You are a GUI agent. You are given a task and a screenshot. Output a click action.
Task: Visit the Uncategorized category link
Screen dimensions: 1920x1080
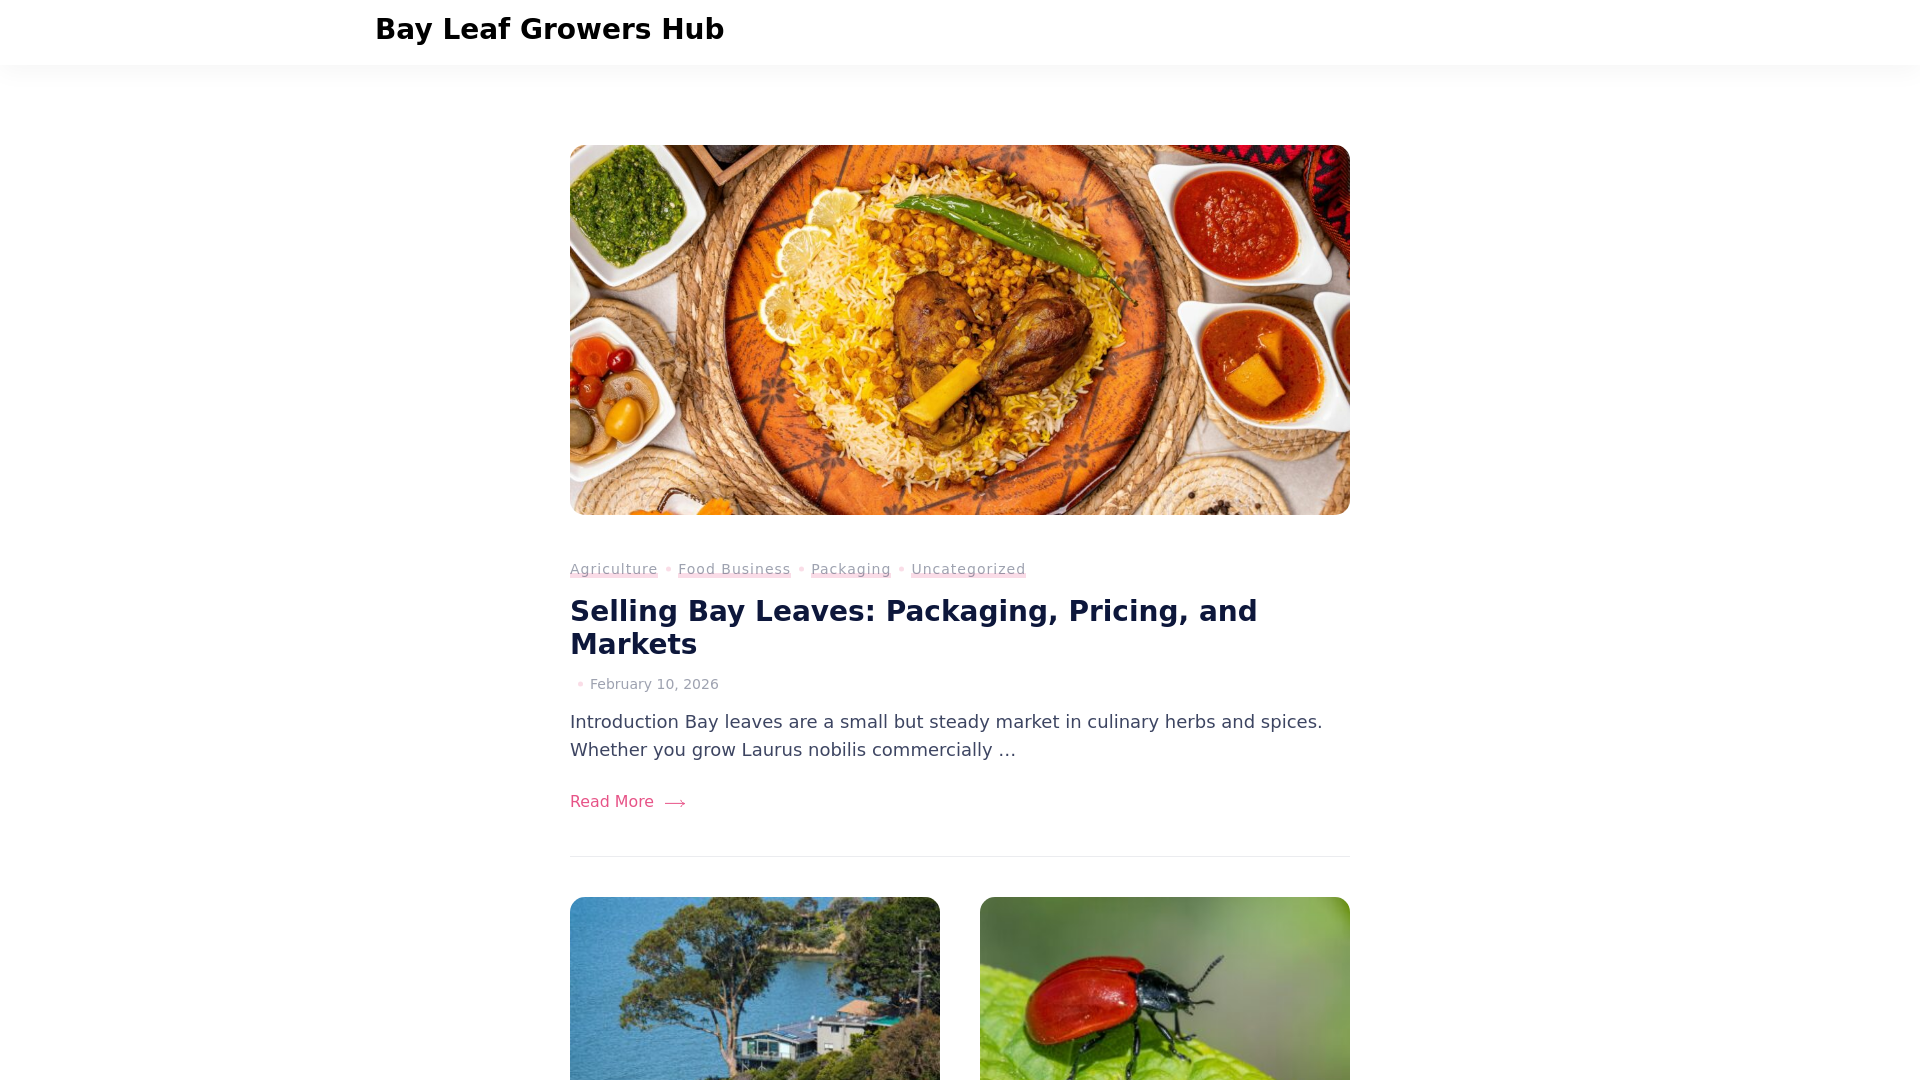[x=968, y=569]
